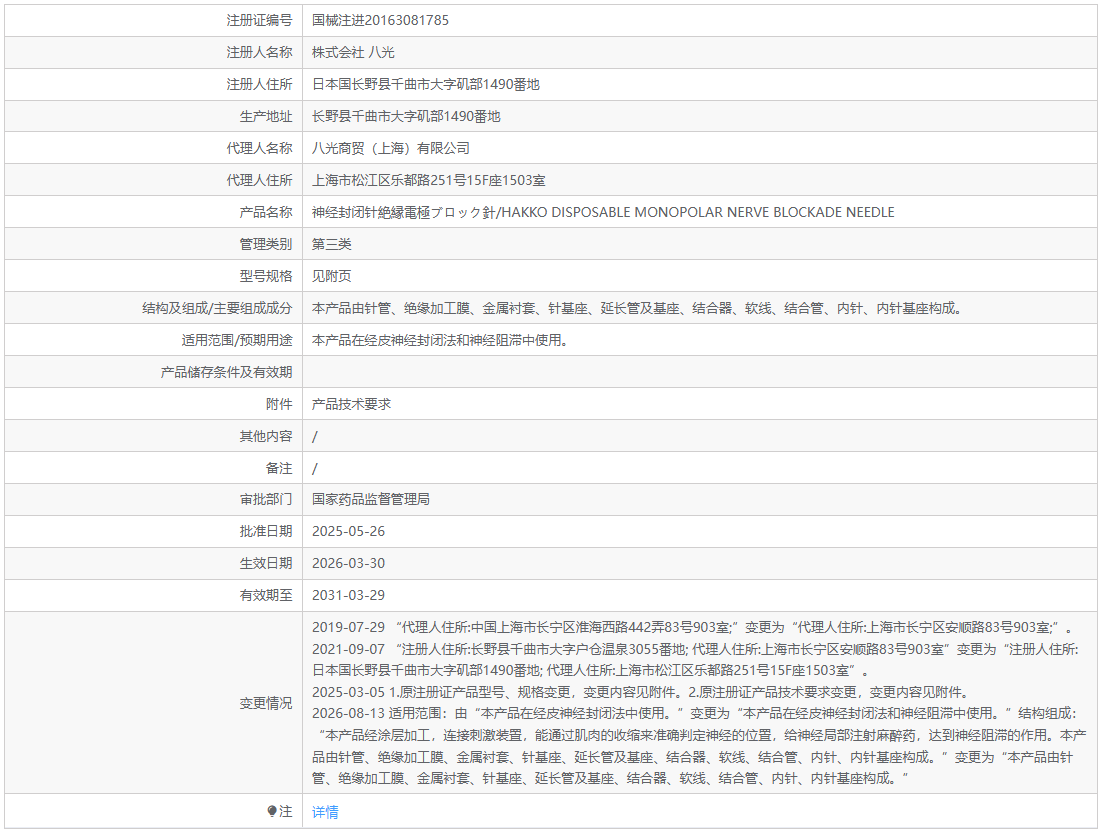Select the 2021-09-07 change record line
Image resolution: width=1105 pixels, height=833 pixels.
pyautogui.click(x=696, y=660)
